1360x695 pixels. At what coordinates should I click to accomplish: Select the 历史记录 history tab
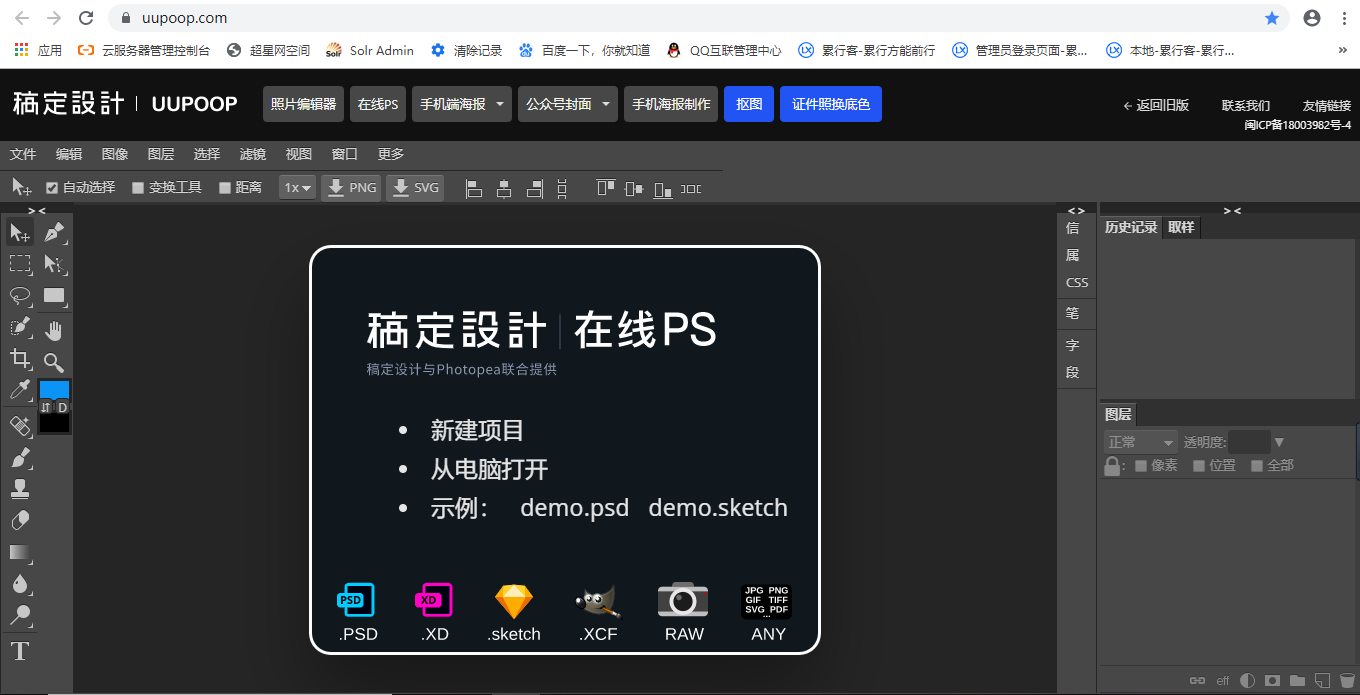(1131, 227)
